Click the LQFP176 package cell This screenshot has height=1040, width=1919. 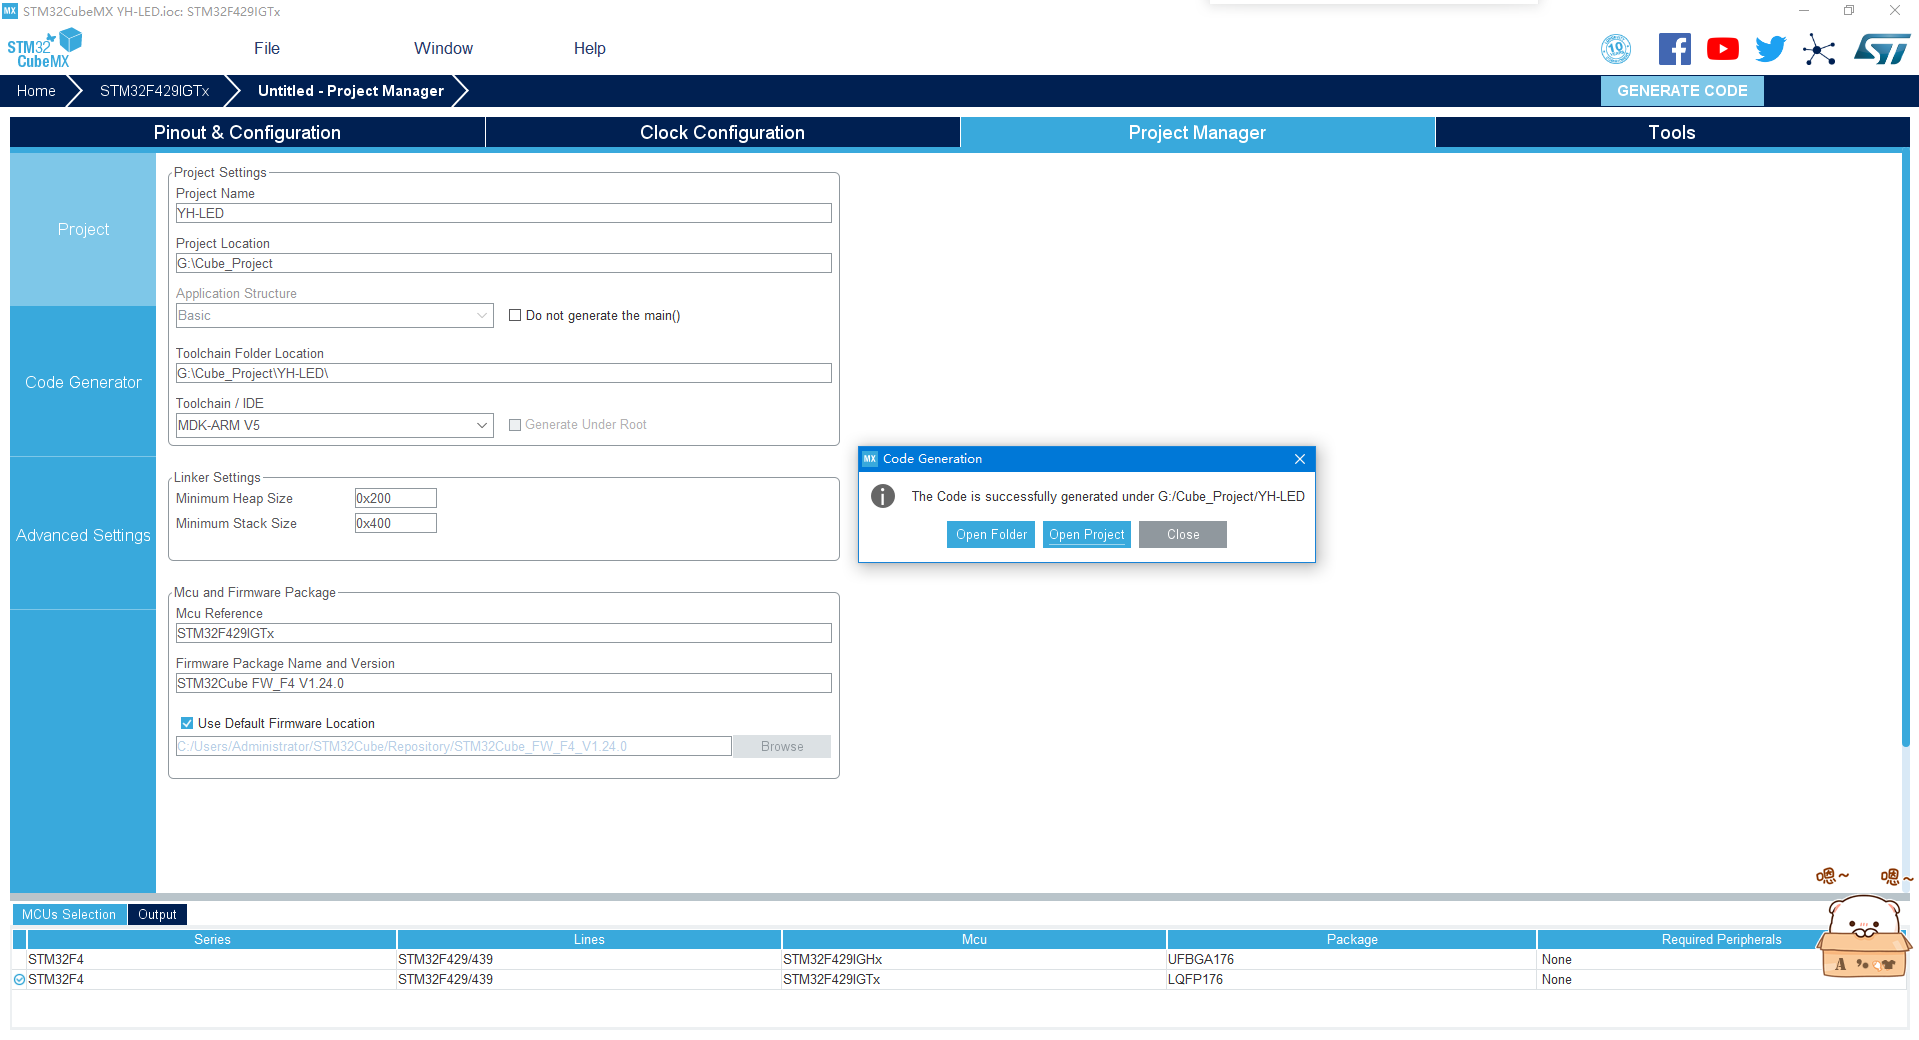(x=1352, y=980)
